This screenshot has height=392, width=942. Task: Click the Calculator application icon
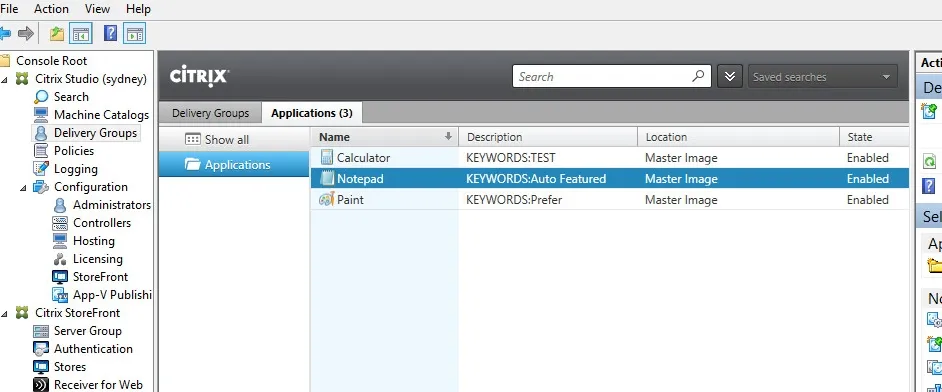click(x=326, y=158)
